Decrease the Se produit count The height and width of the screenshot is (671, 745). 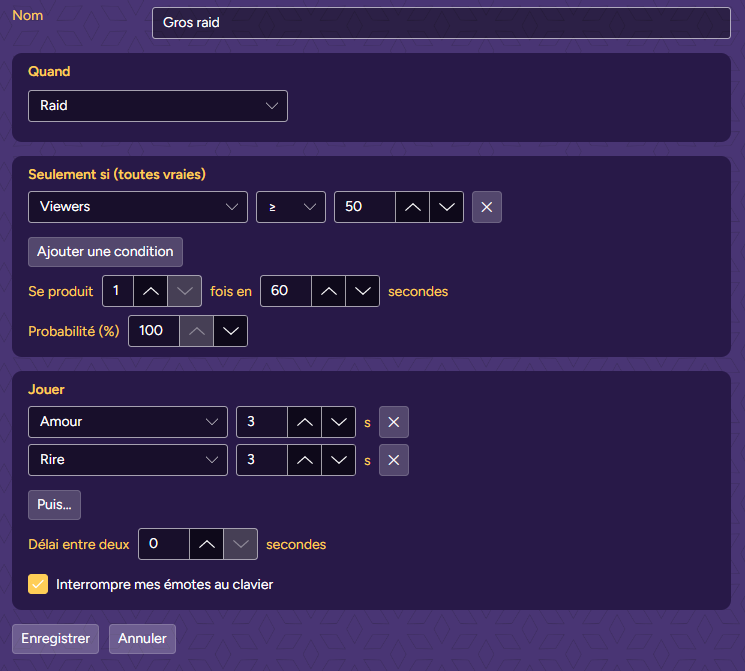[x=184, y=291]
